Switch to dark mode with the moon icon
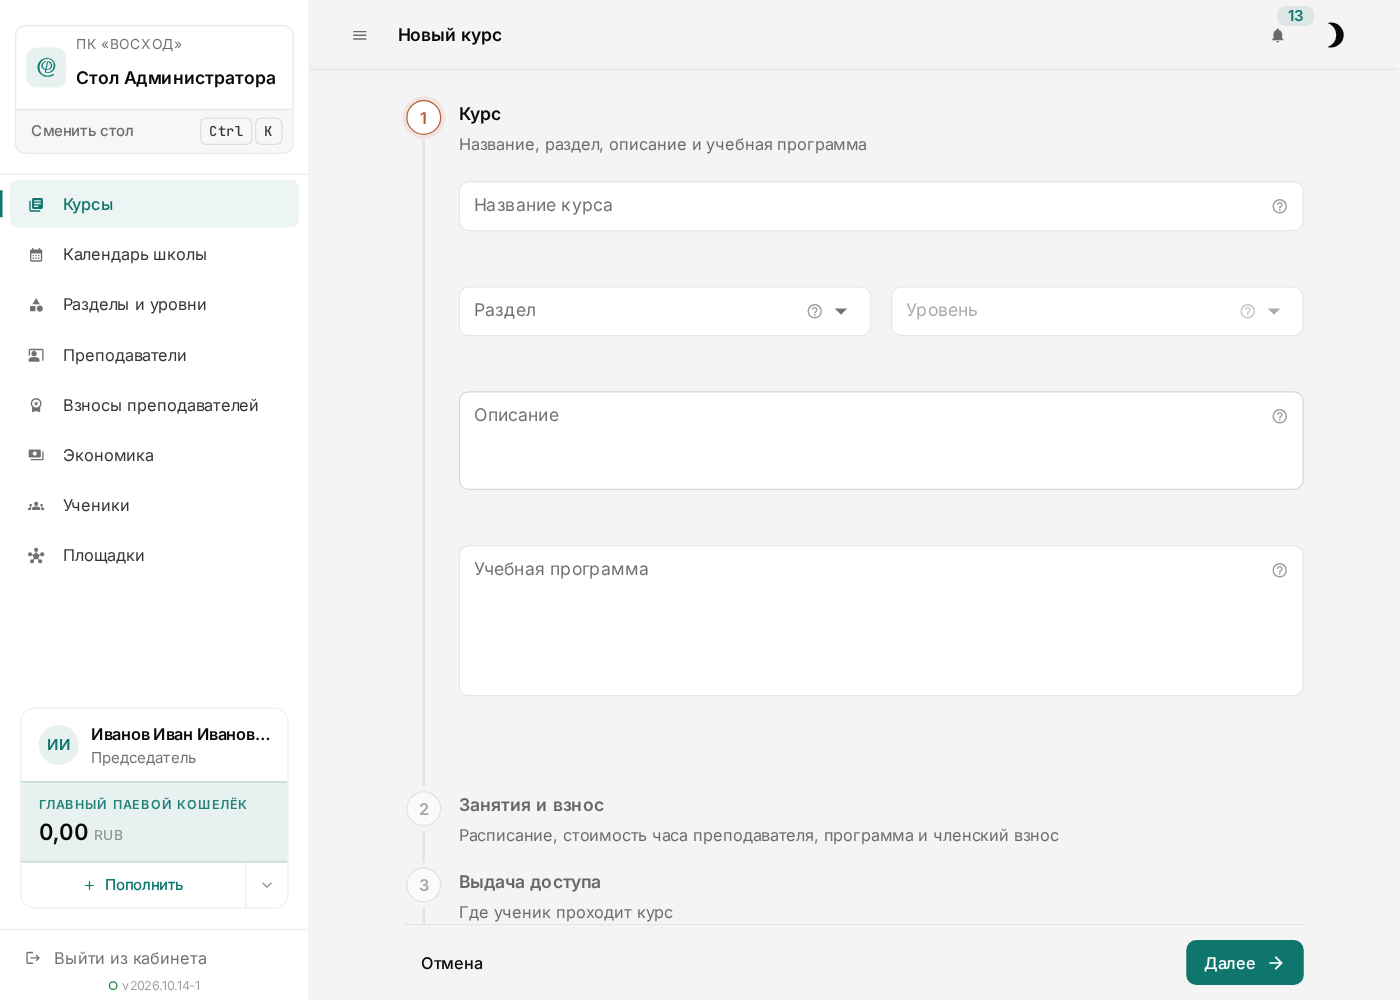 (1334, 36)
